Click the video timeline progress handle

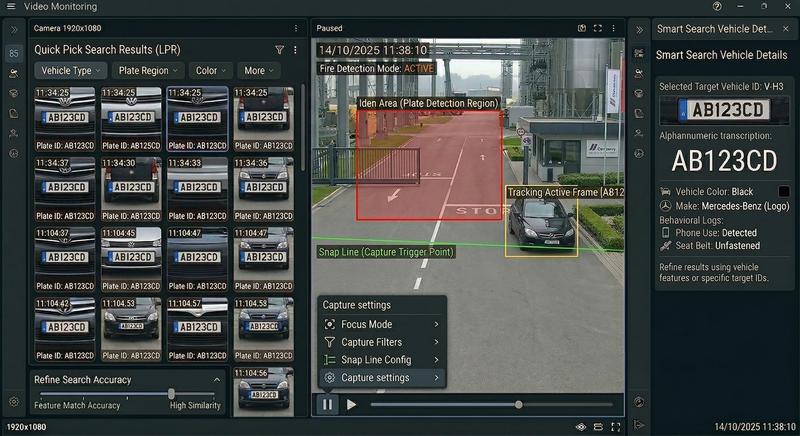click(x=518, y=404)
